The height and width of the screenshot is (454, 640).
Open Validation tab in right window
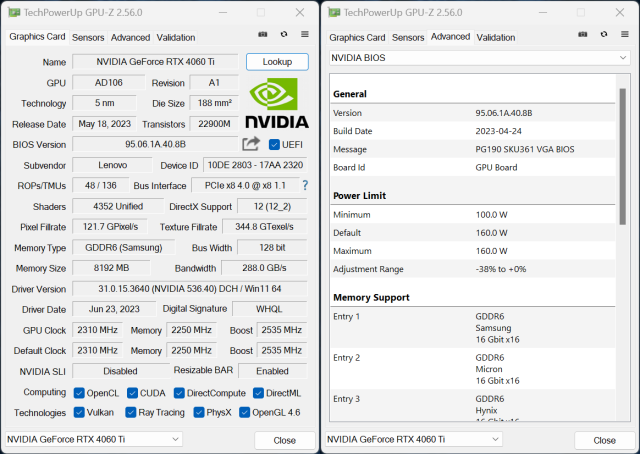point(496,38)
